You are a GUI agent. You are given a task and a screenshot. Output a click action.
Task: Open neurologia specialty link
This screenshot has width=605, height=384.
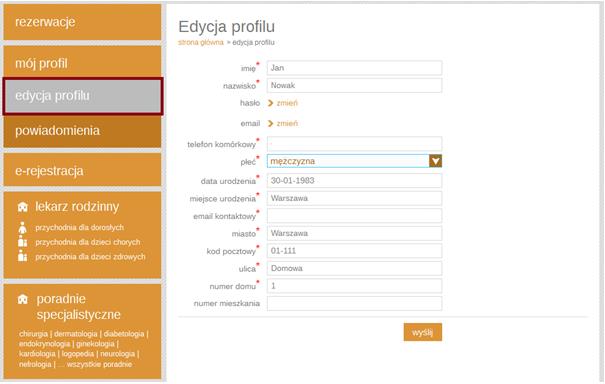coord(118,354)
